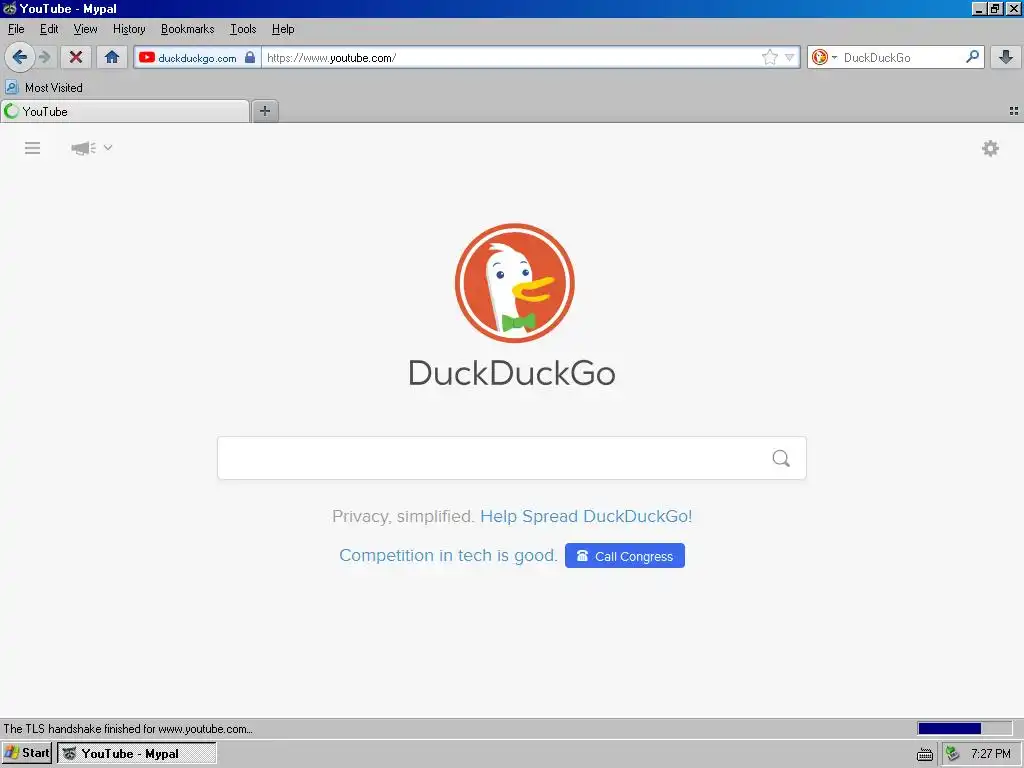The image size is (1024, 768).
Task: Click the page loading progress bar
Action: pos(964,728)
